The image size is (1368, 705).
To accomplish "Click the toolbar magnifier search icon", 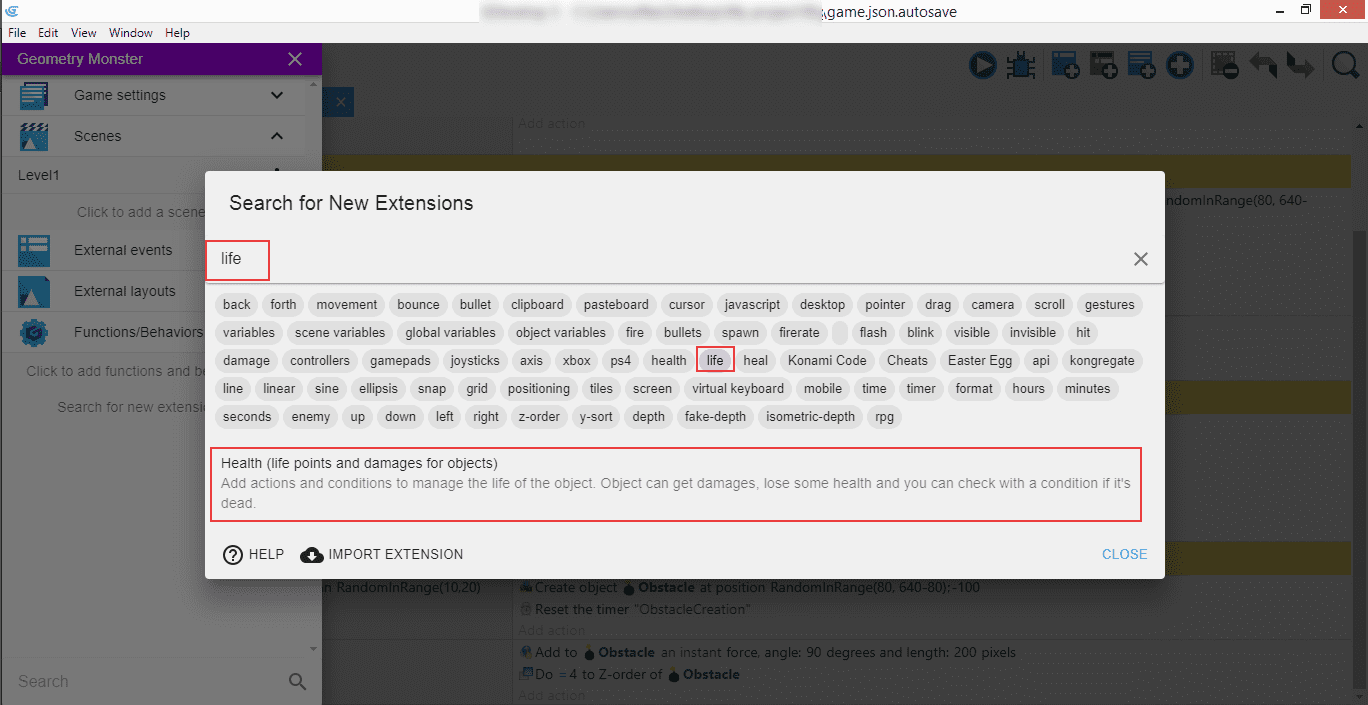I will tap(1345, 66).
